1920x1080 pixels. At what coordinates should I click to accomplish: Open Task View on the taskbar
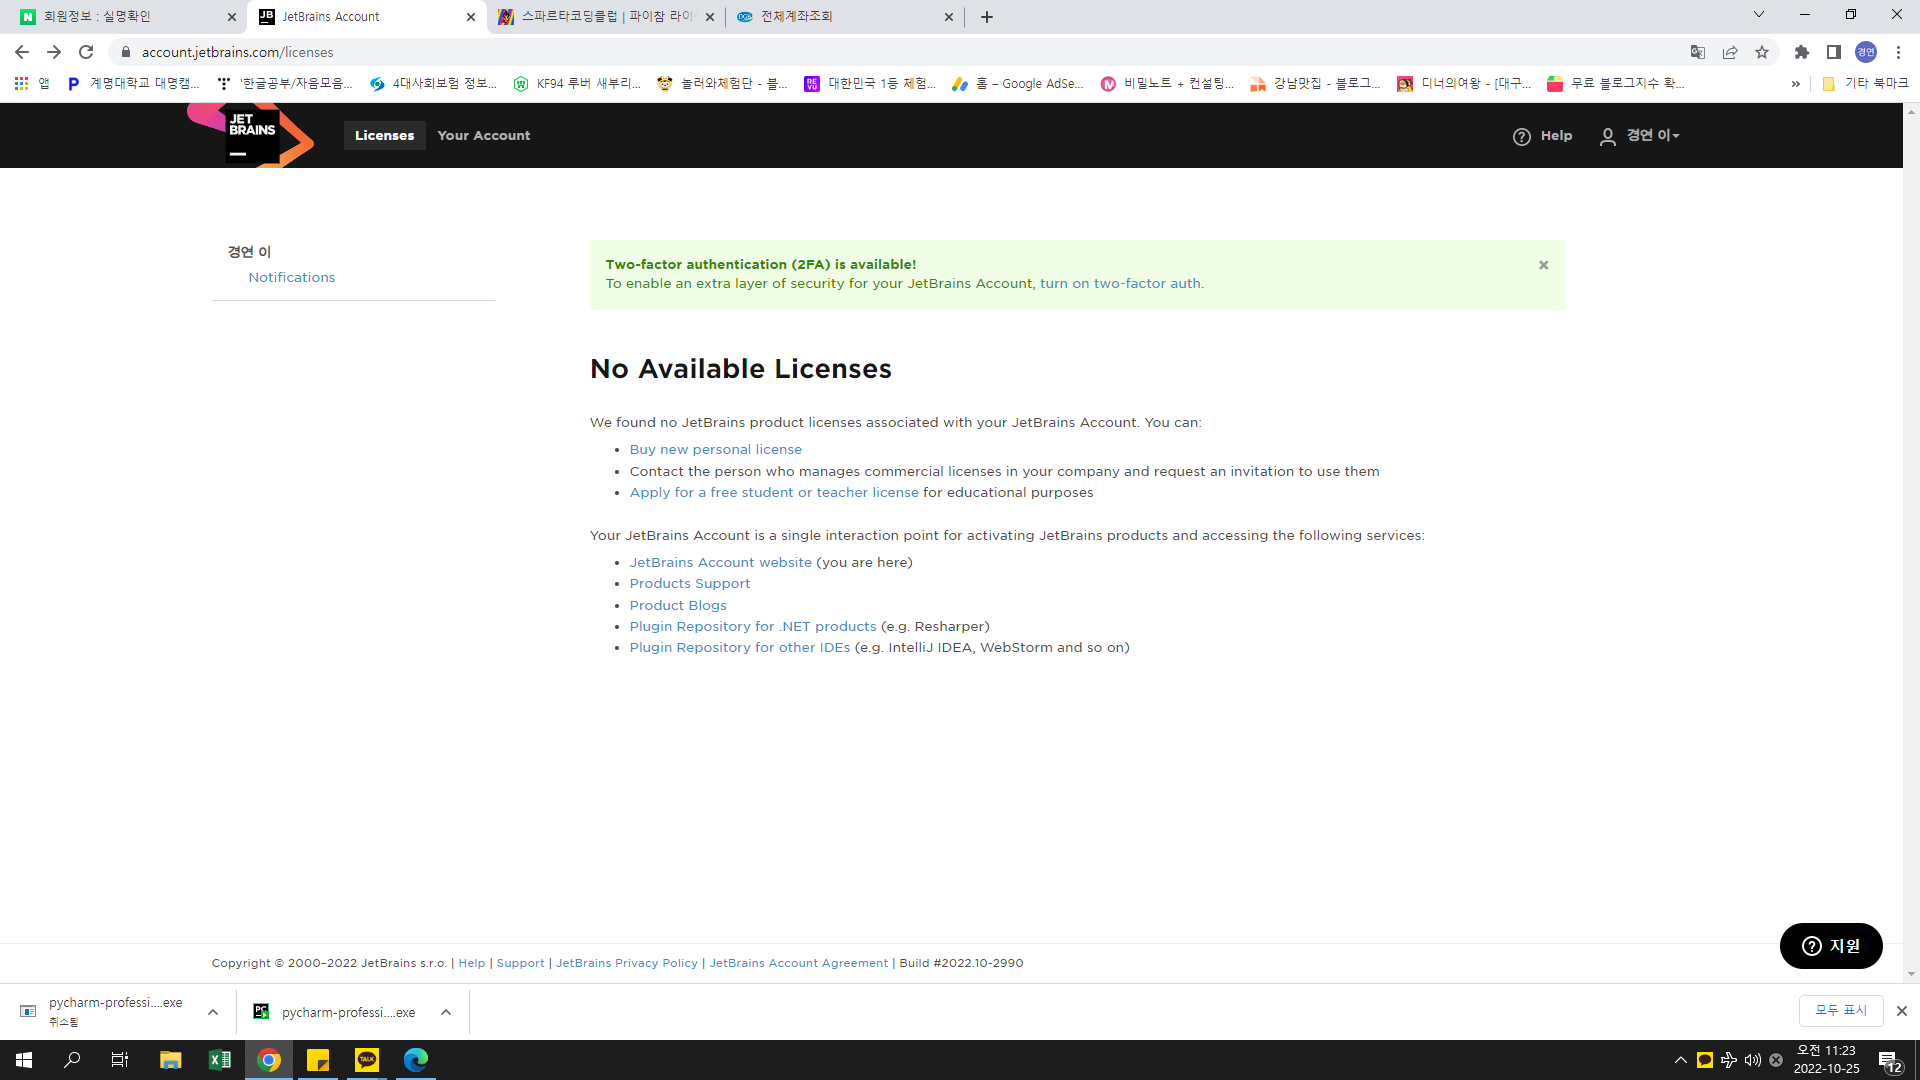[x=120, y=1060]
